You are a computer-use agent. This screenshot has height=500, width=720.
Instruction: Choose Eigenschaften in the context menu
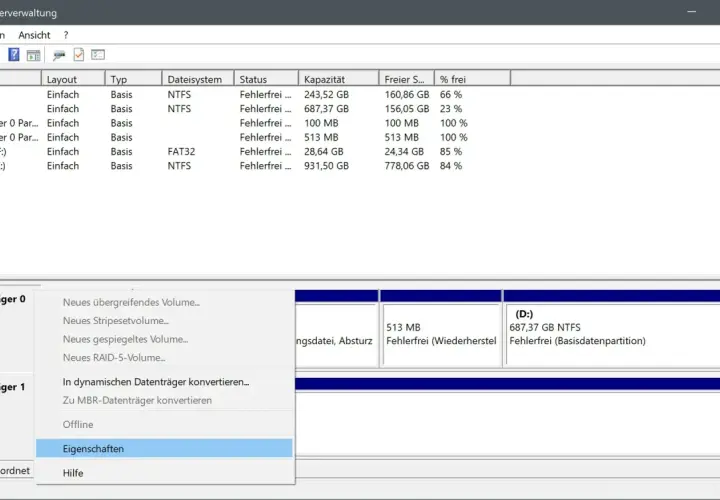tap(164, 449)
